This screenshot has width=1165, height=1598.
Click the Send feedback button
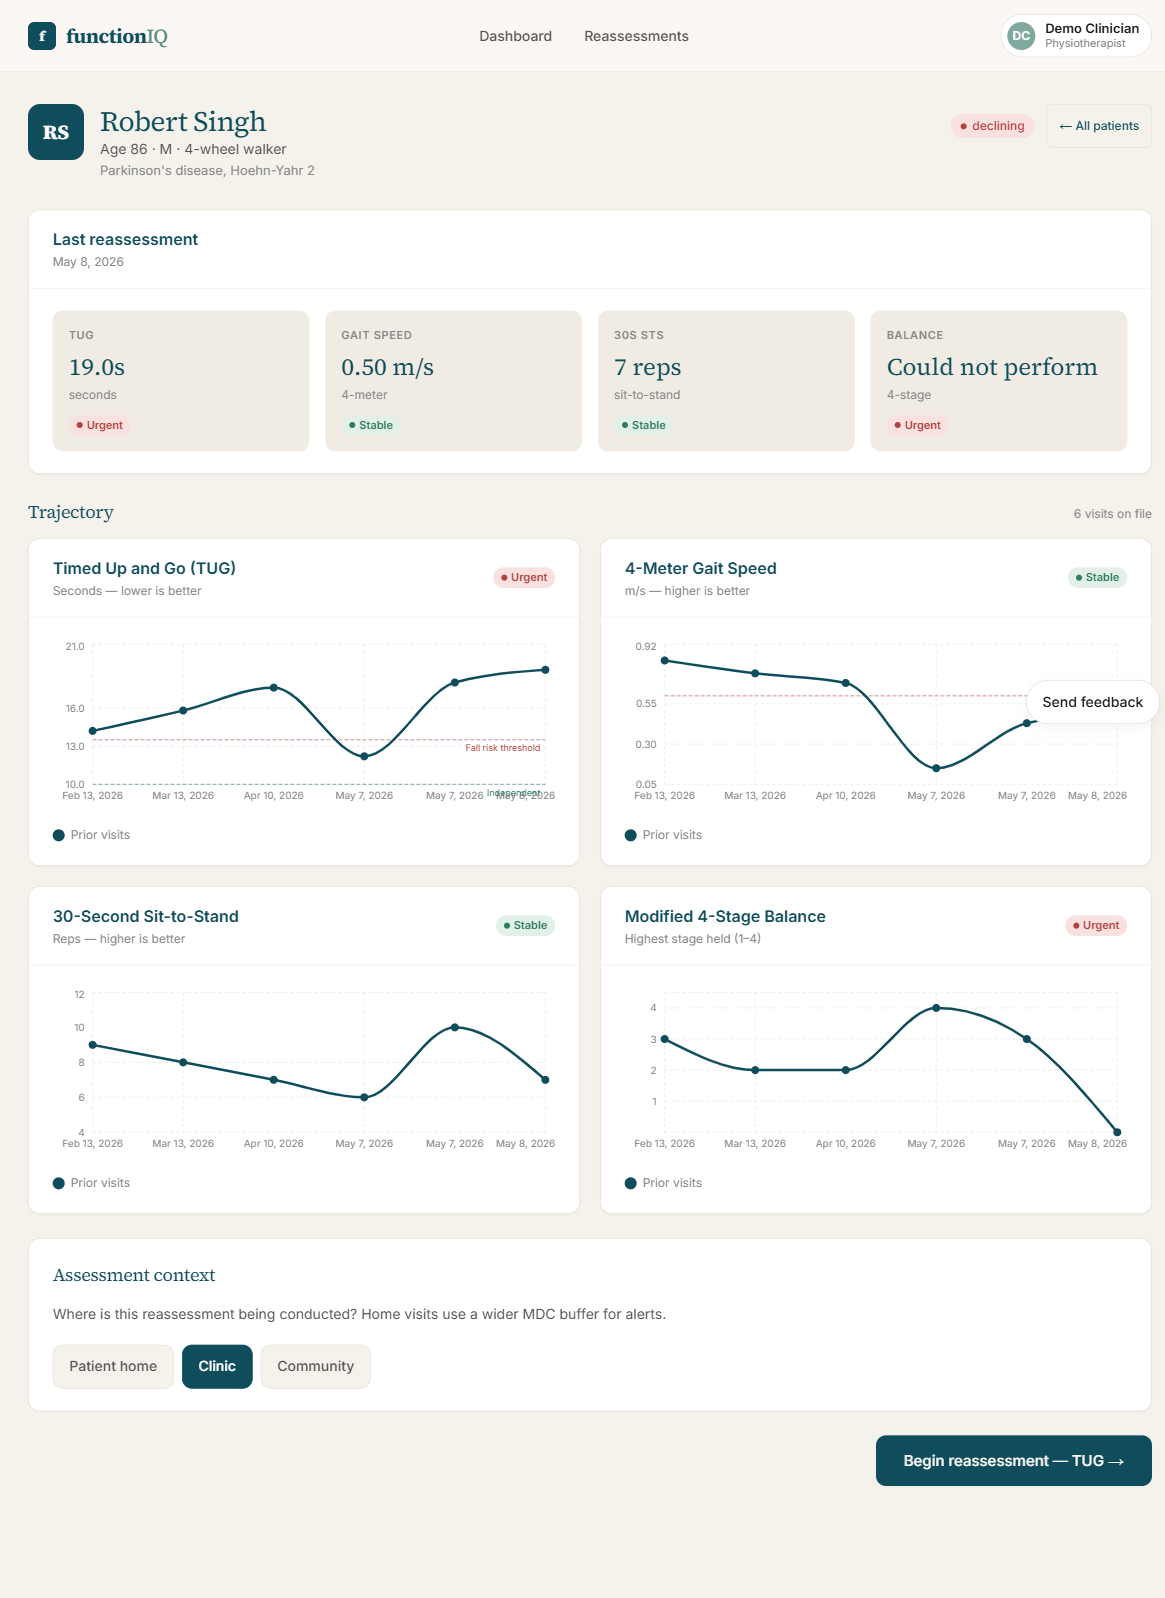click(1092, 702)
